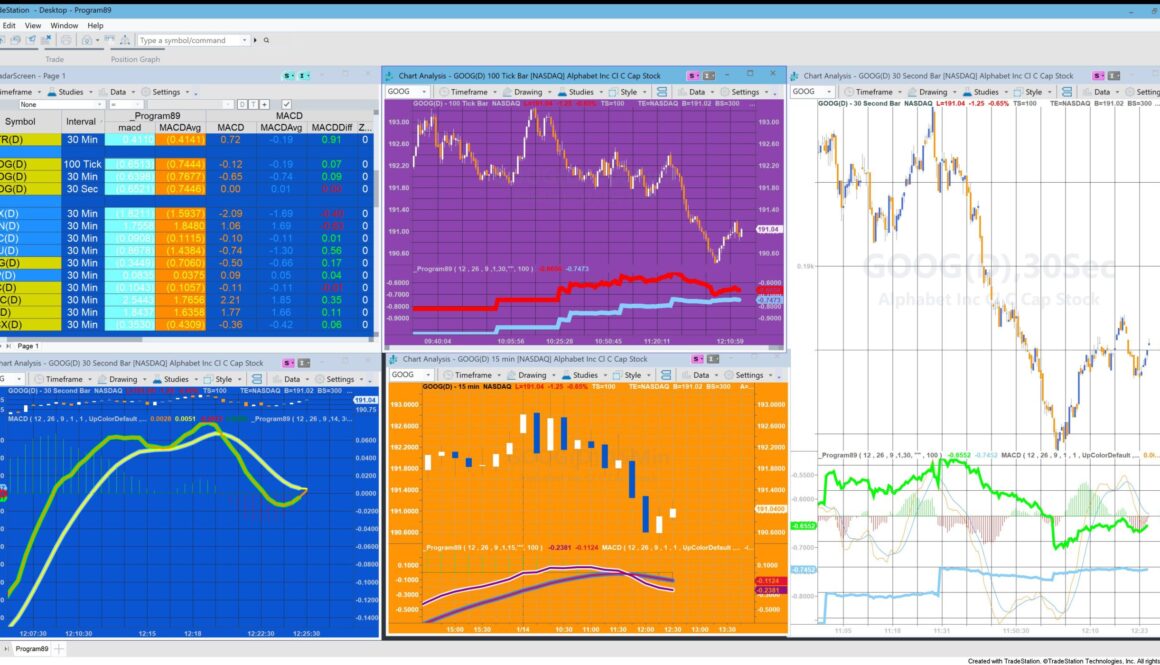Open GOOG symbol dropdown in 100 Tick chart

pos(425,92)
